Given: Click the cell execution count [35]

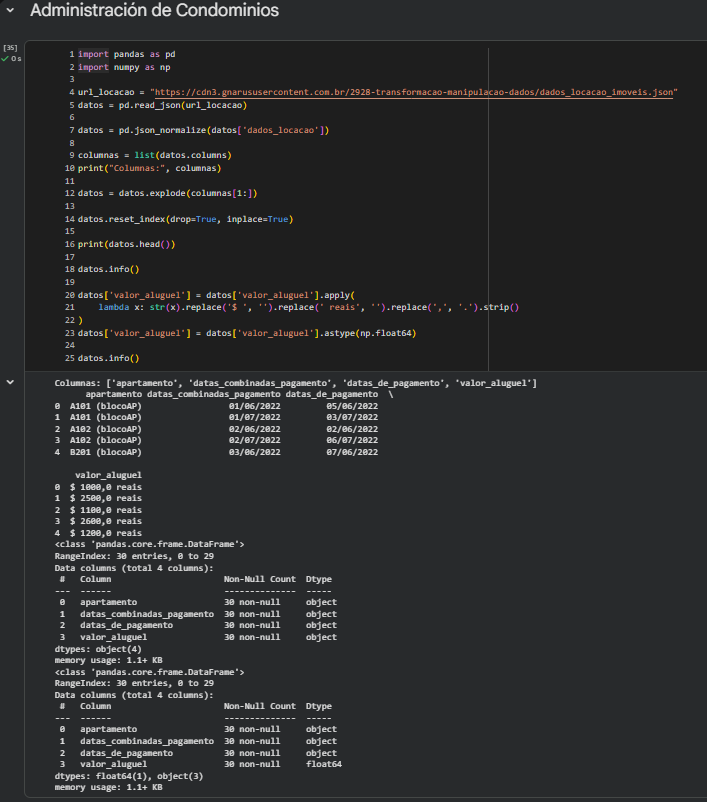Looking at the screenshot, I should click(x=11, y=47).
